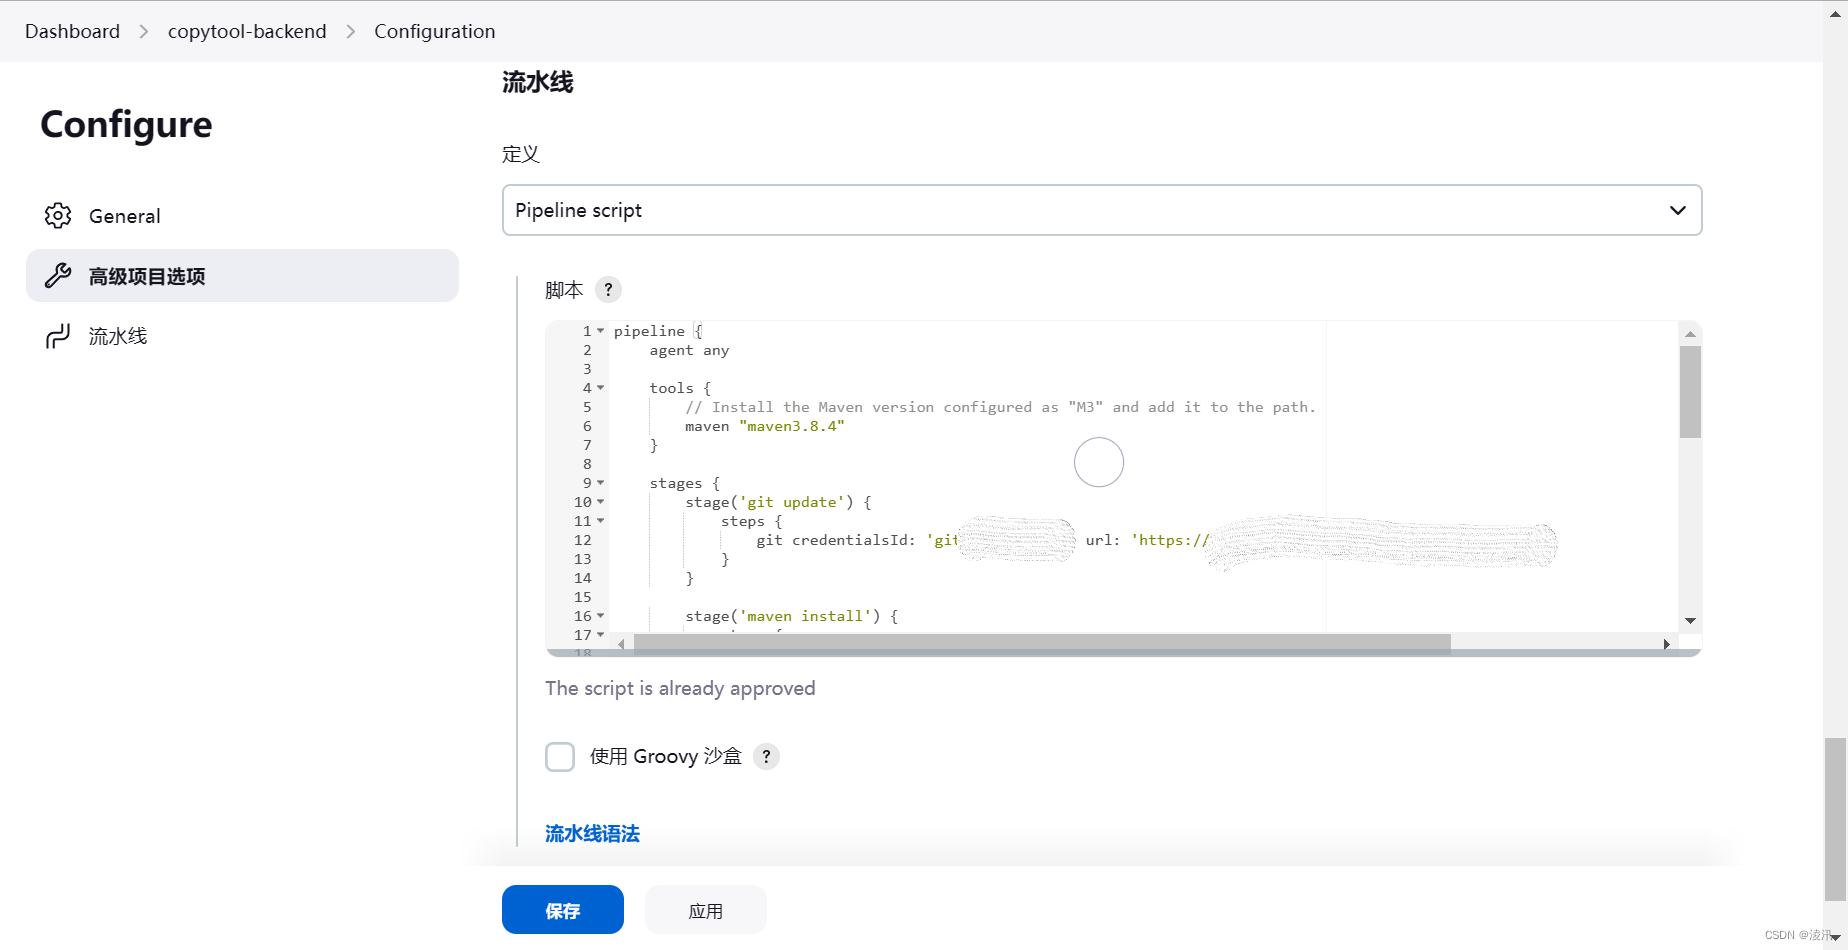
Task: Click the 流水线 section heading
Action: click(538, 82)
